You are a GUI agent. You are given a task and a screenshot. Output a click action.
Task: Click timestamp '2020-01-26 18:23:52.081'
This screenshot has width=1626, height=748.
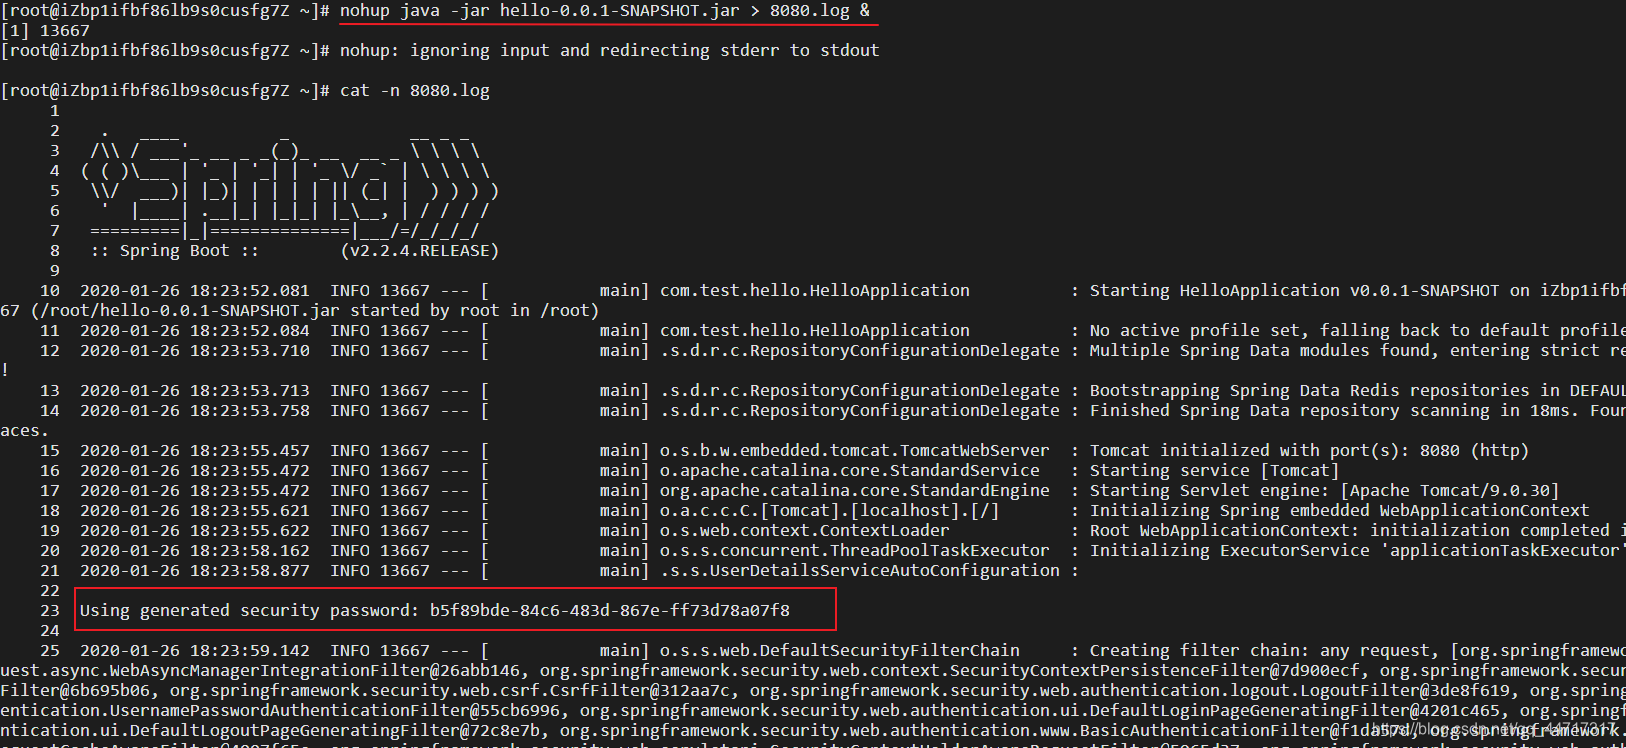pos(195,290)
